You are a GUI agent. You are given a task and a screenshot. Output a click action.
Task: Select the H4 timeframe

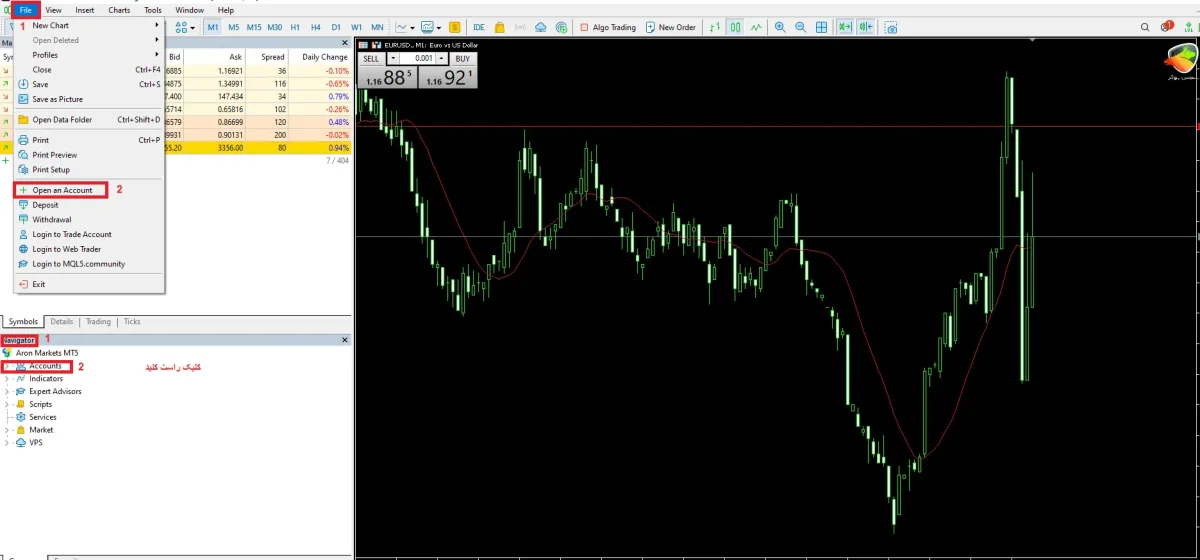(315, 27)
